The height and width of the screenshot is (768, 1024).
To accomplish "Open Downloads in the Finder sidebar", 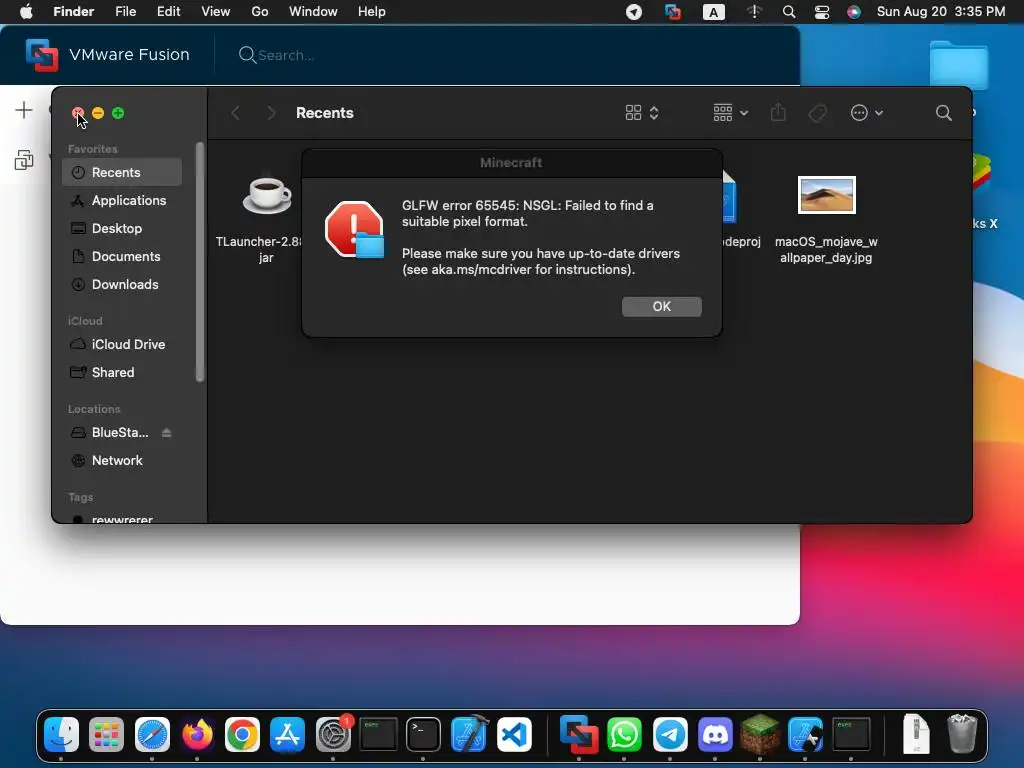I will (121, 284).
